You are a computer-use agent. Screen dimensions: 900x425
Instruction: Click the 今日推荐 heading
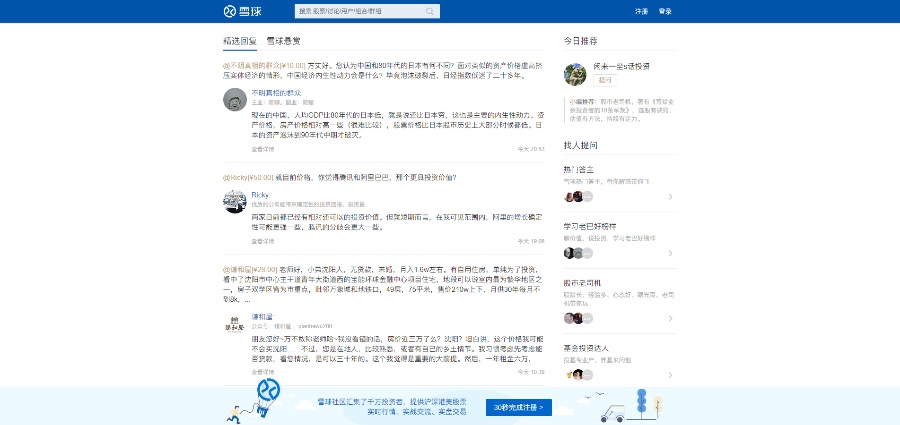click(x=580, y=41)
